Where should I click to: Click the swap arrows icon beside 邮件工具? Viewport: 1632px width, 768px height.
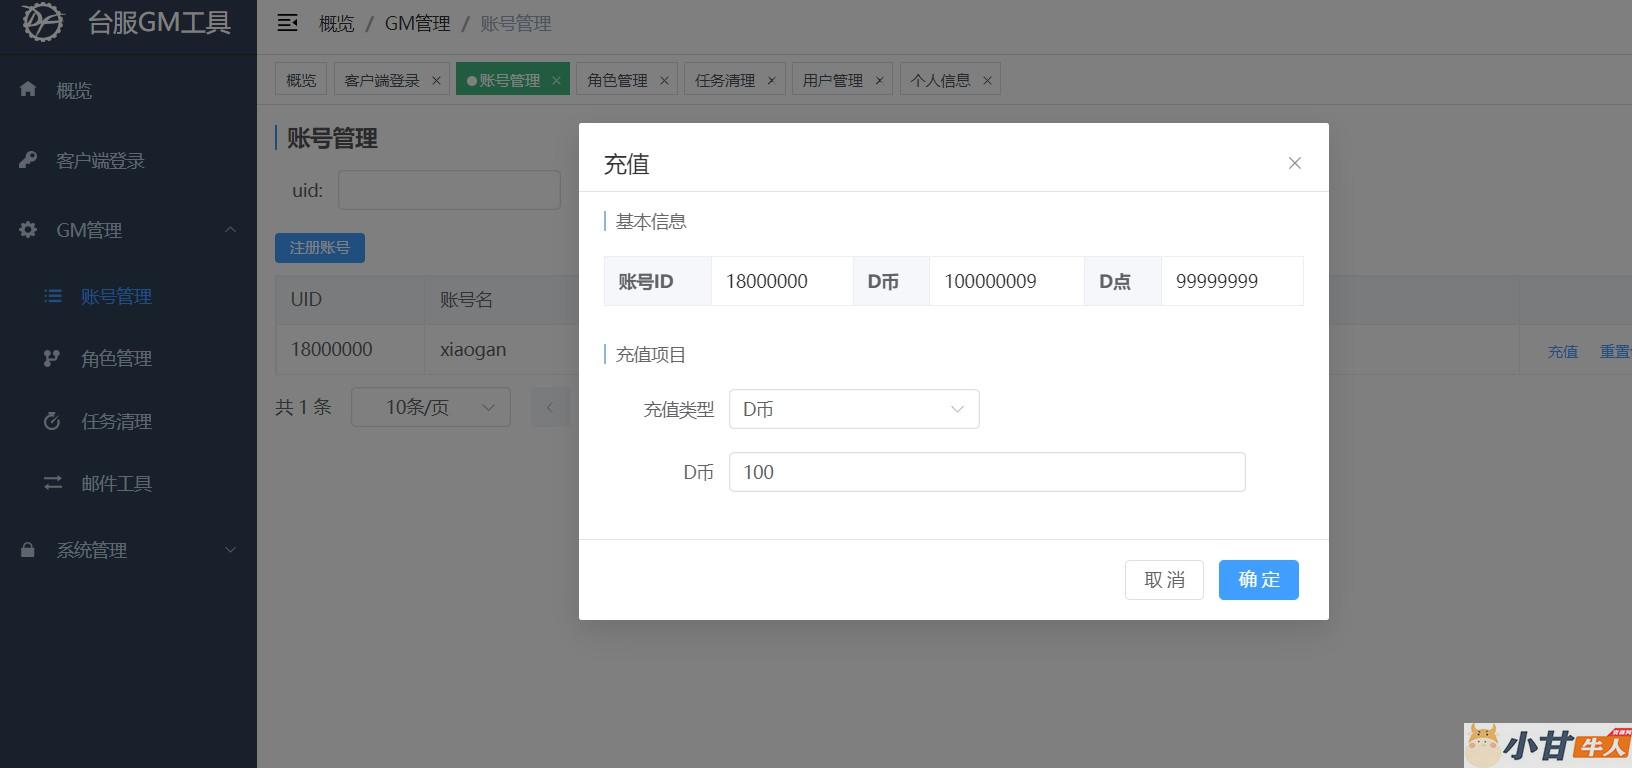(x=52, y=483)
